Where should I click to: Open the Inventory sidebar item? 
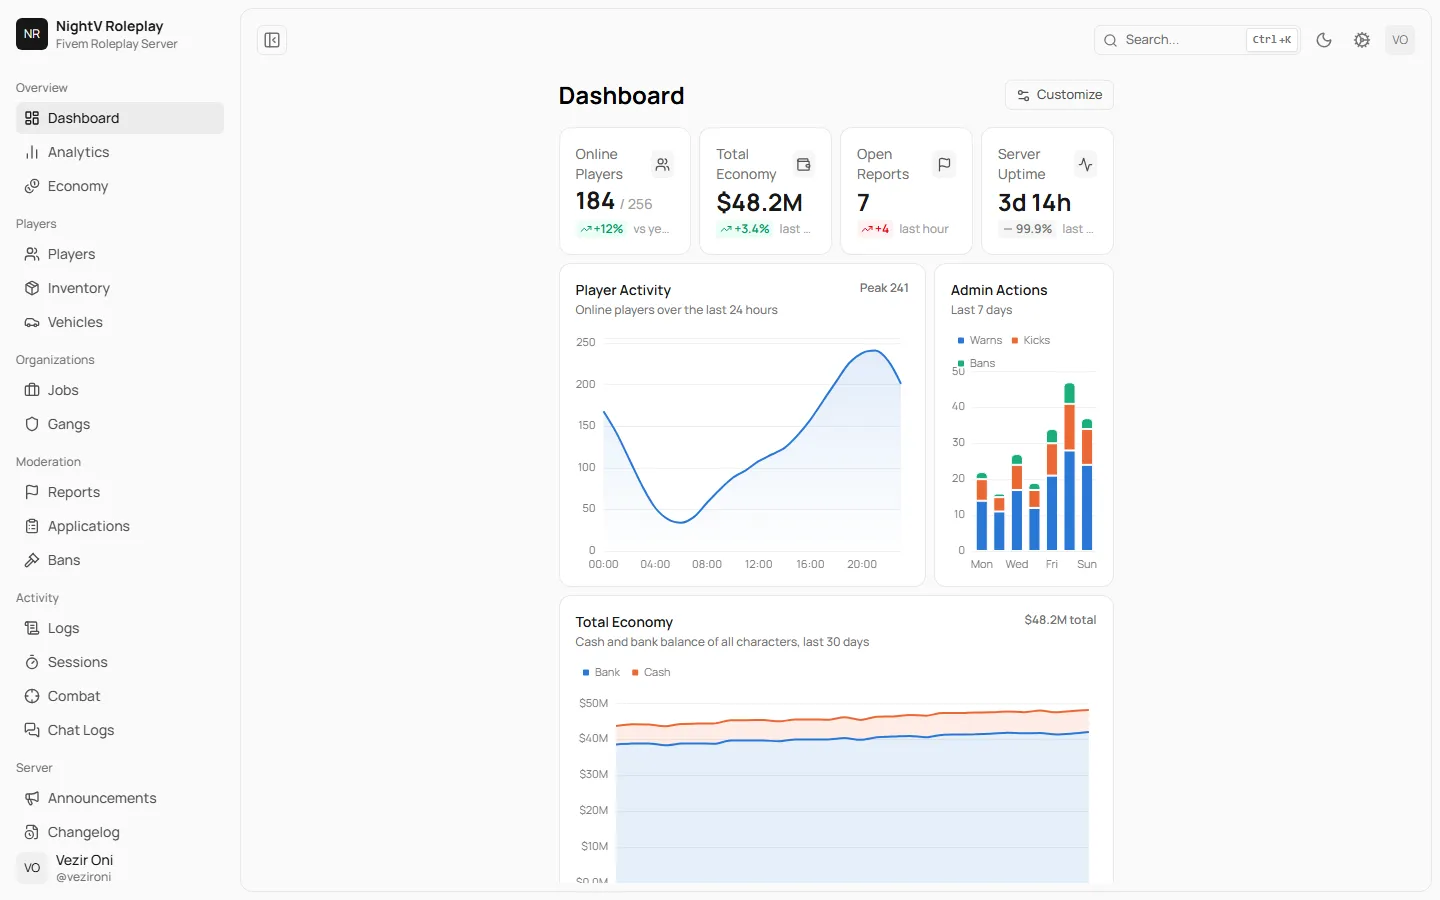click(x=120, y=288)
